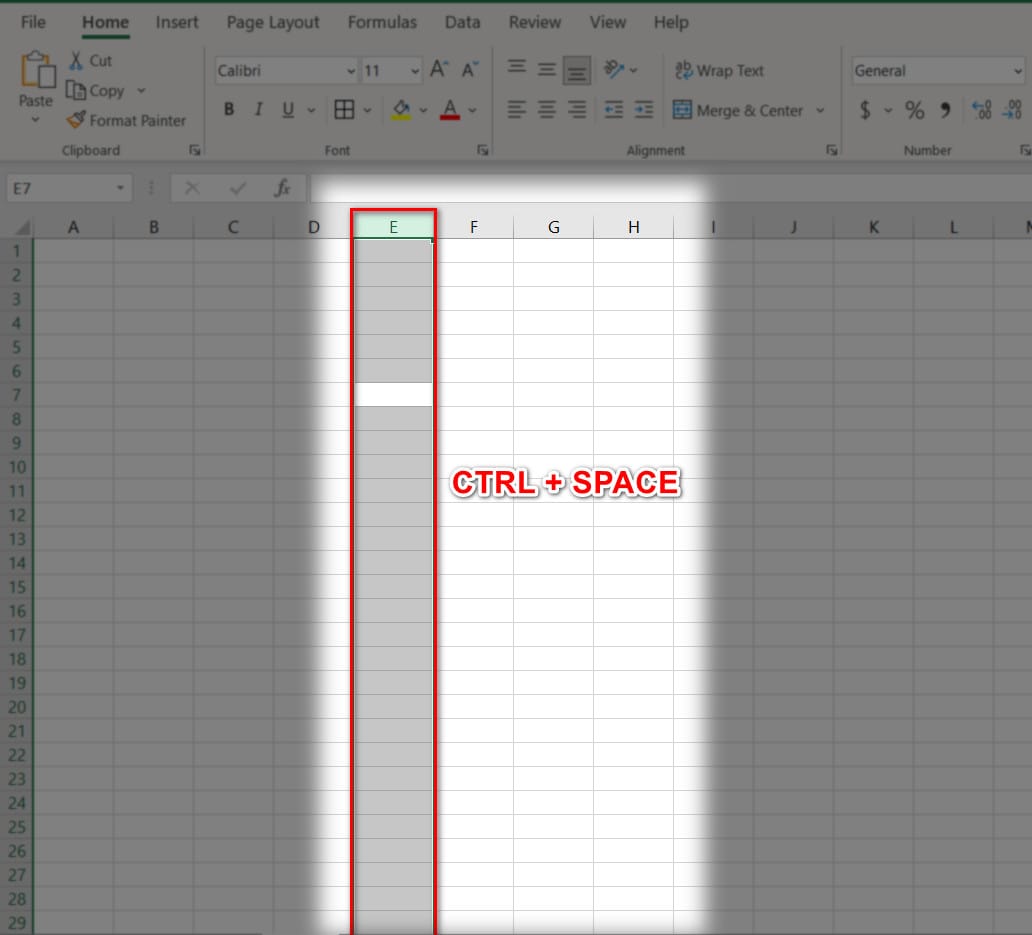Image resolution: width=1032 pixels, height=935 pixels.
Task: Decrease font size with the smaller A icon
Action: (470, 69)
